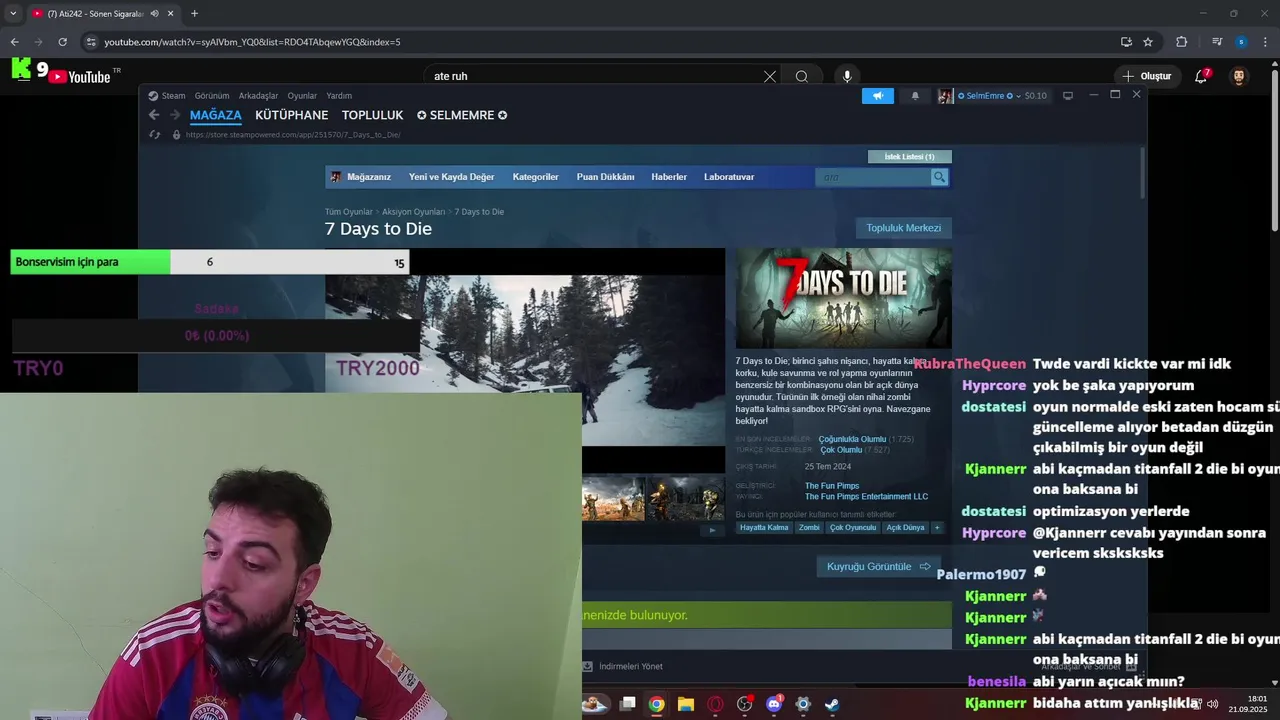Open the Haberler store link
The height and width of the screenshot is (720, 1280).
[669, 177]
